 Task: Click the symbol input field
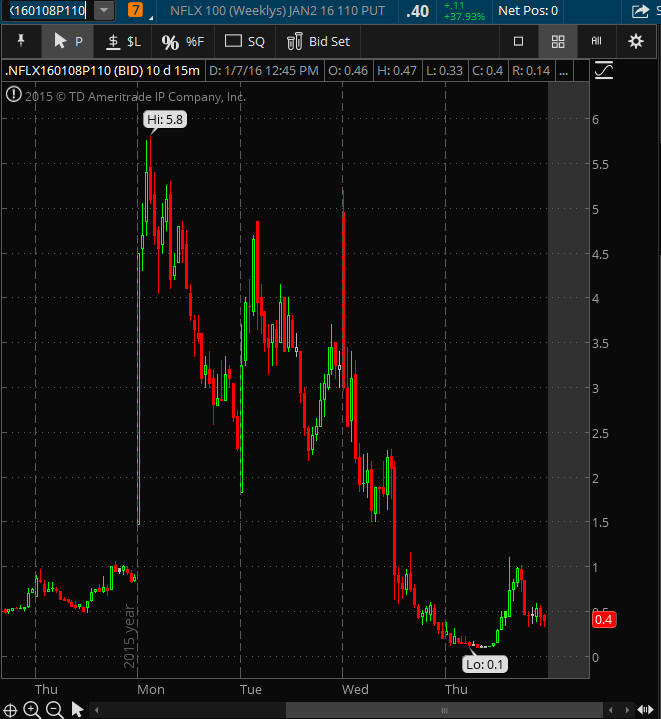pos(46,11)
